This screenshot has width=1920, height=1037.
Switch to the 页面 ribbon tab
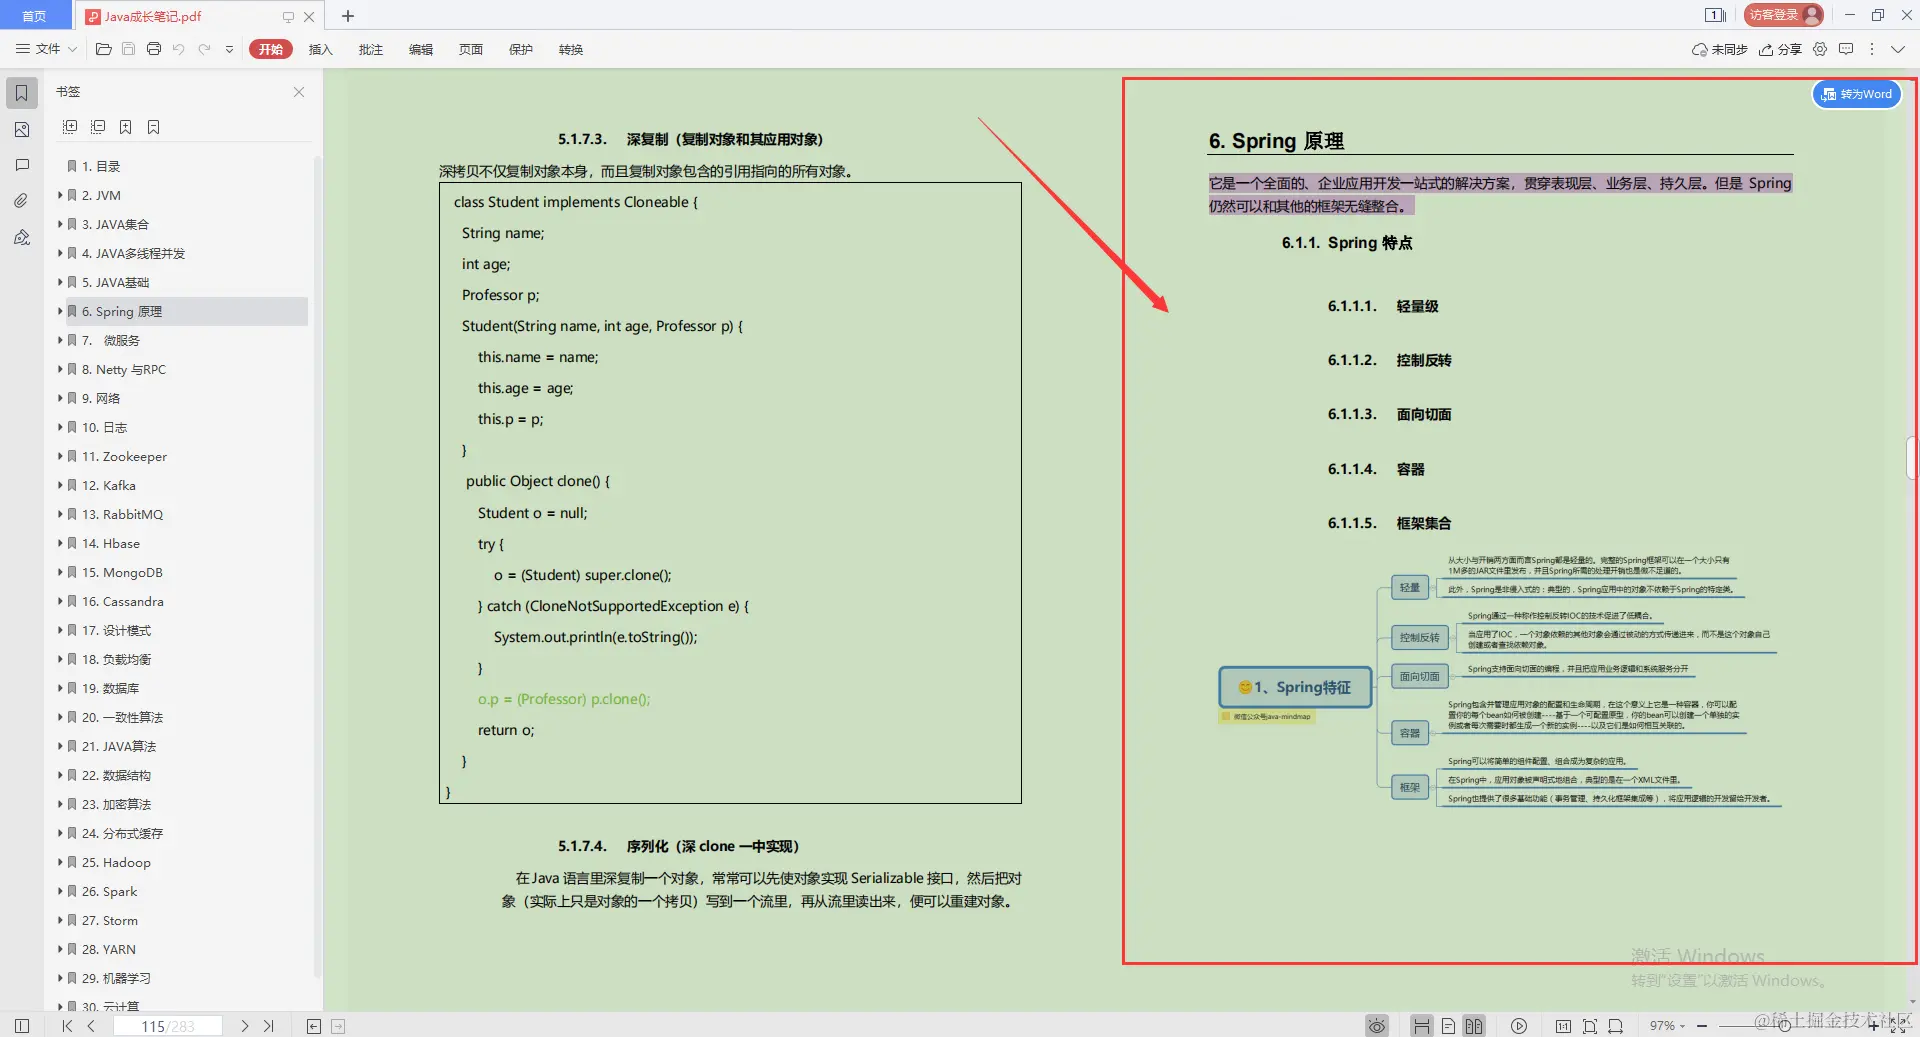click(x=470, y=49)
